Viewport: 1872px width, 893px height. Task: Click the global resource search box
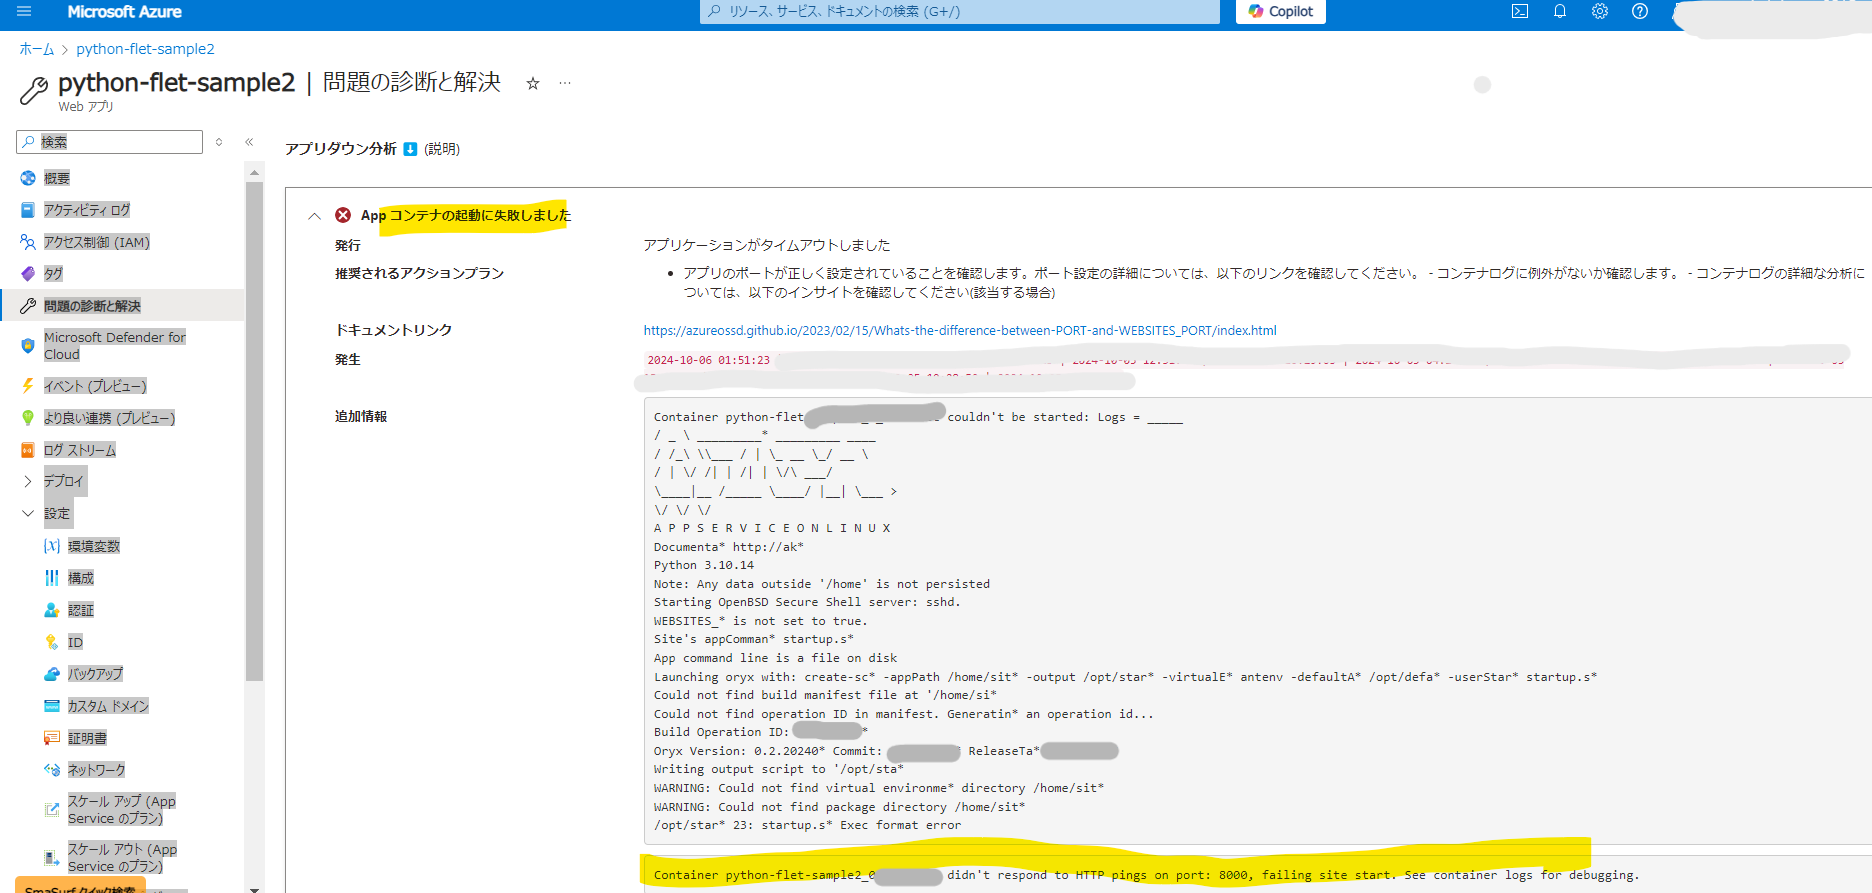pos(960,11)
